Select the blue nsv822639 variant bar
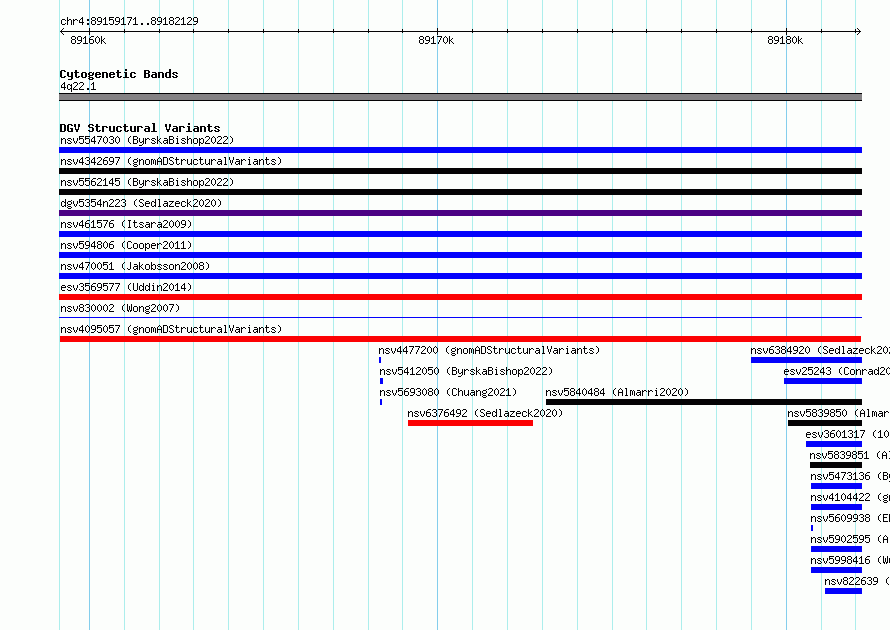 point(843,591)
